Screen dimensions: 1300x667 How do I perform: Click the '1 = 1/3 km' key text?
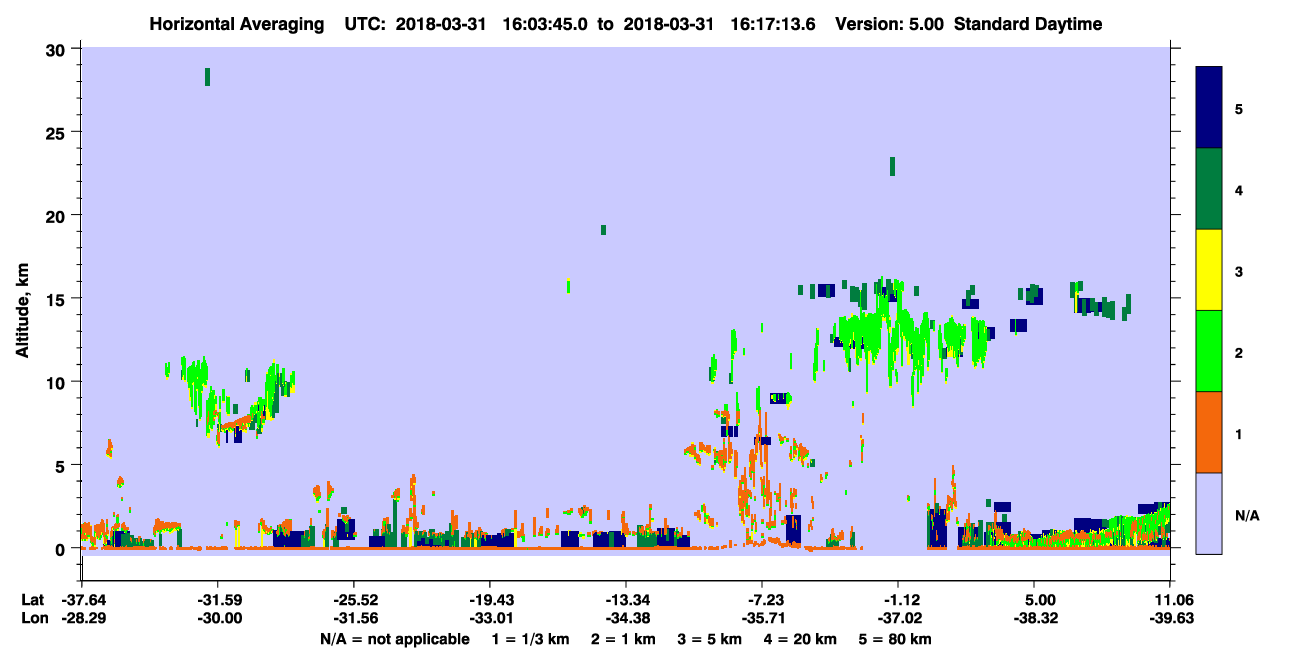click(x=529, y=639)
